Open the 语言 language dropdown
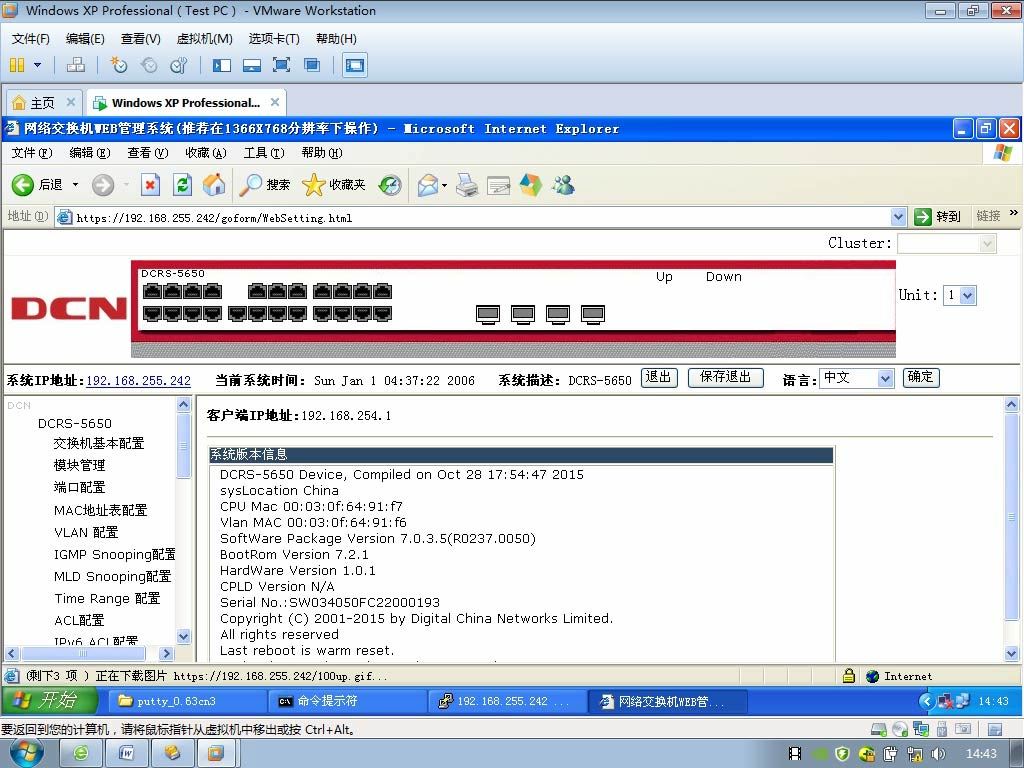This screenshot has height=768, width=1024. click(x=857, y=378)
